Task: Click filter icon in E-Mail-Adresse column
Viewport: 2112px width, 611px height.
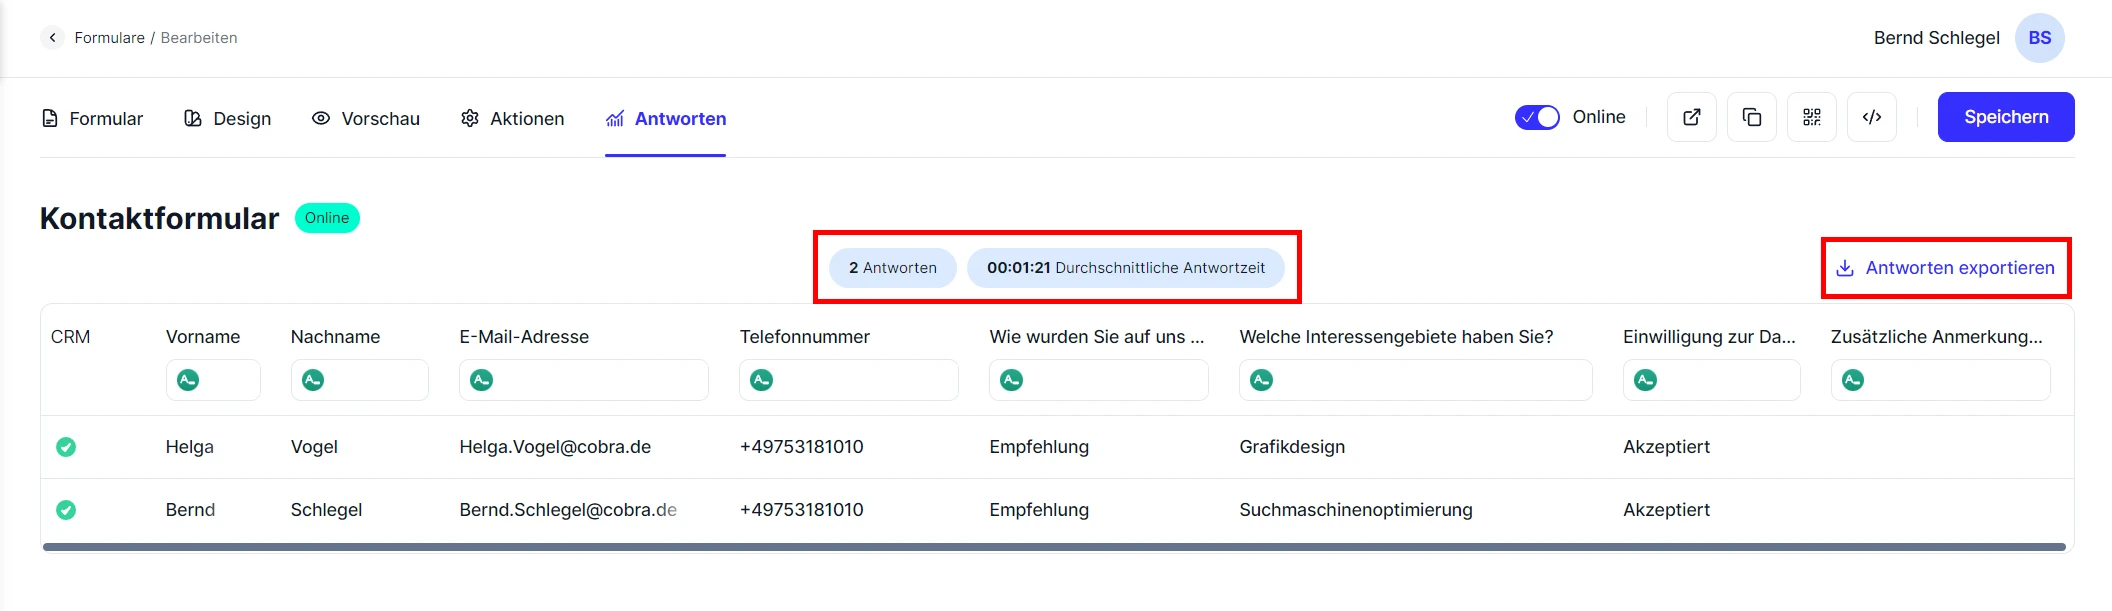Action: pos(482,380)
